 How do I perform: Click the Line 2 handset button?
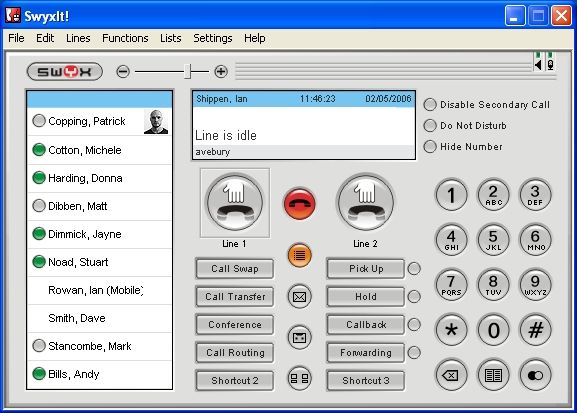coord(365,202)
